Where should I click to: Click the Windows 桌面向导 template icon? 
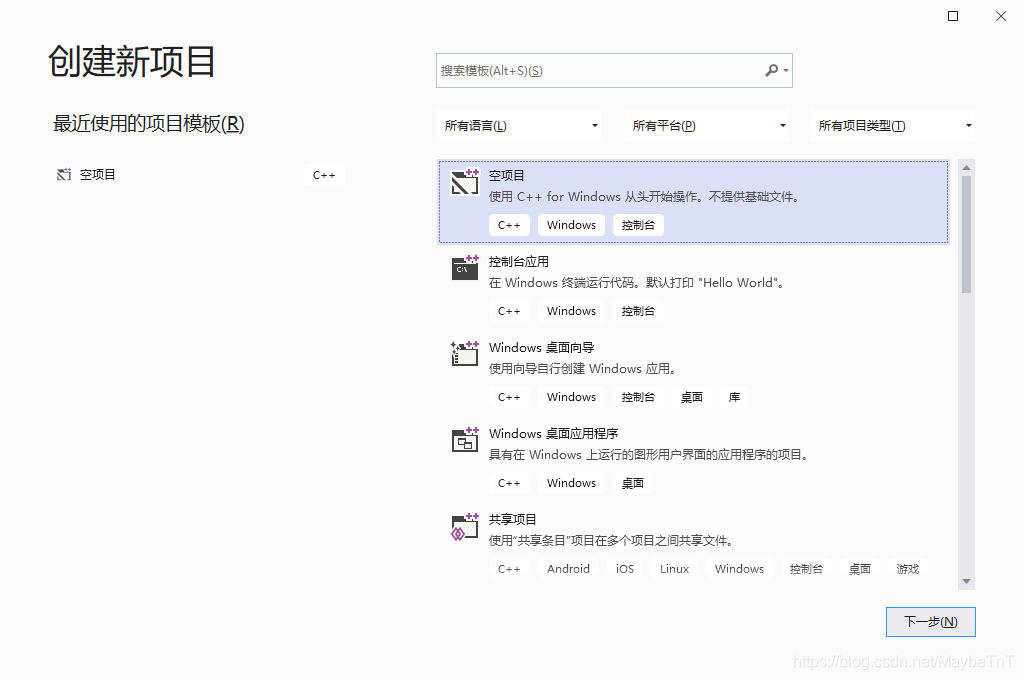465,353
